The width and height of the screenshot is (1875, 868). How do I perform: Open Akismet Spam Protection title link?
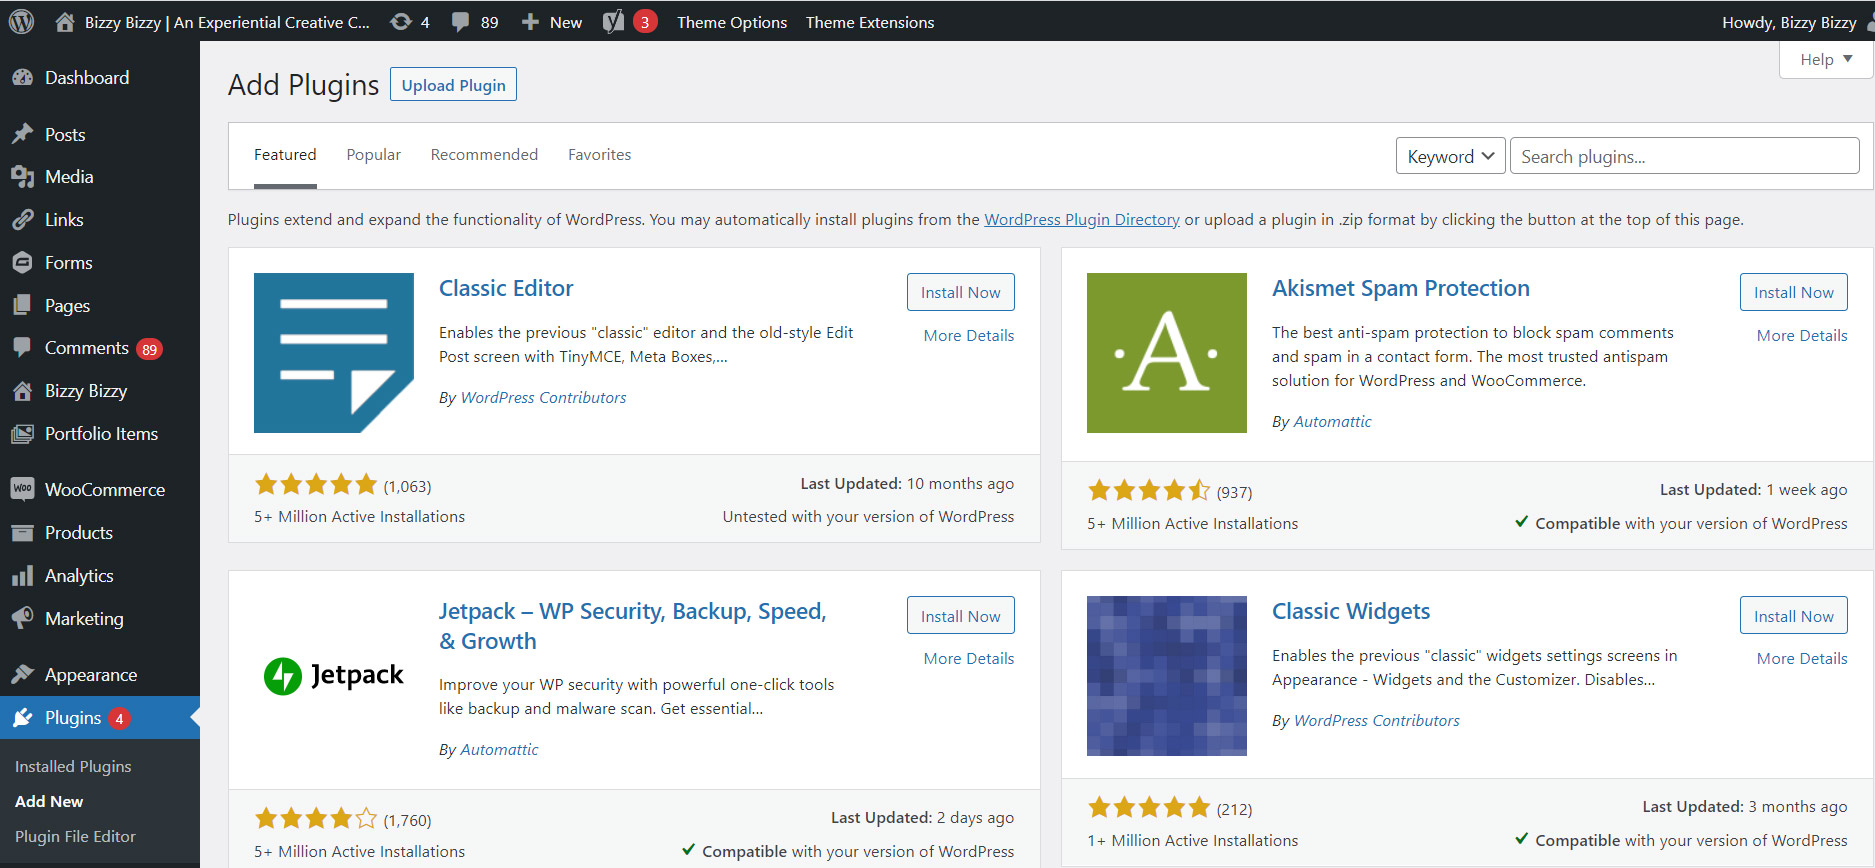click(x=1401, y=288)
